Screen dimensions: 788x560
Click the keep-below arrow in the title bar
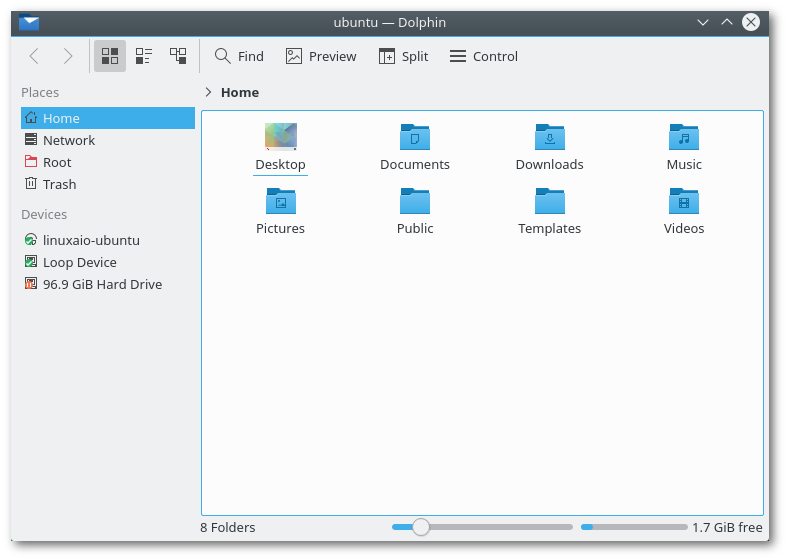703,22
